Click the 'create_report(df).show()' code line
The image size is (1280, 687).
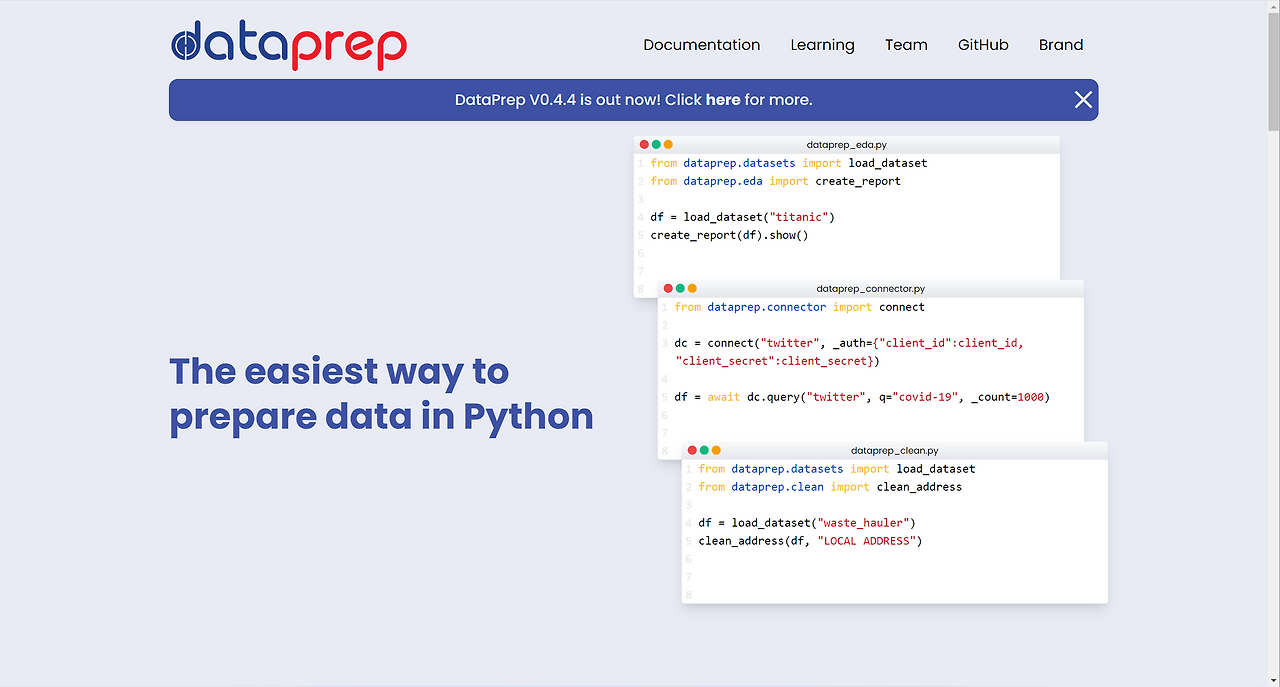729,235
